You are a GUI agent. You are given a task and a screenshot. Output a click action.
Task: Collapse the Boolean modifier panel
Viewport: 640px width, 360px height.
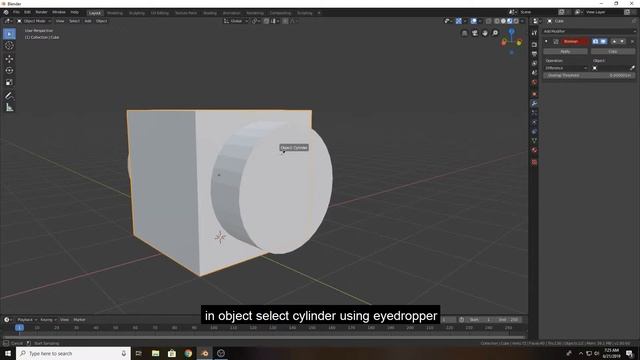(547, 41)
